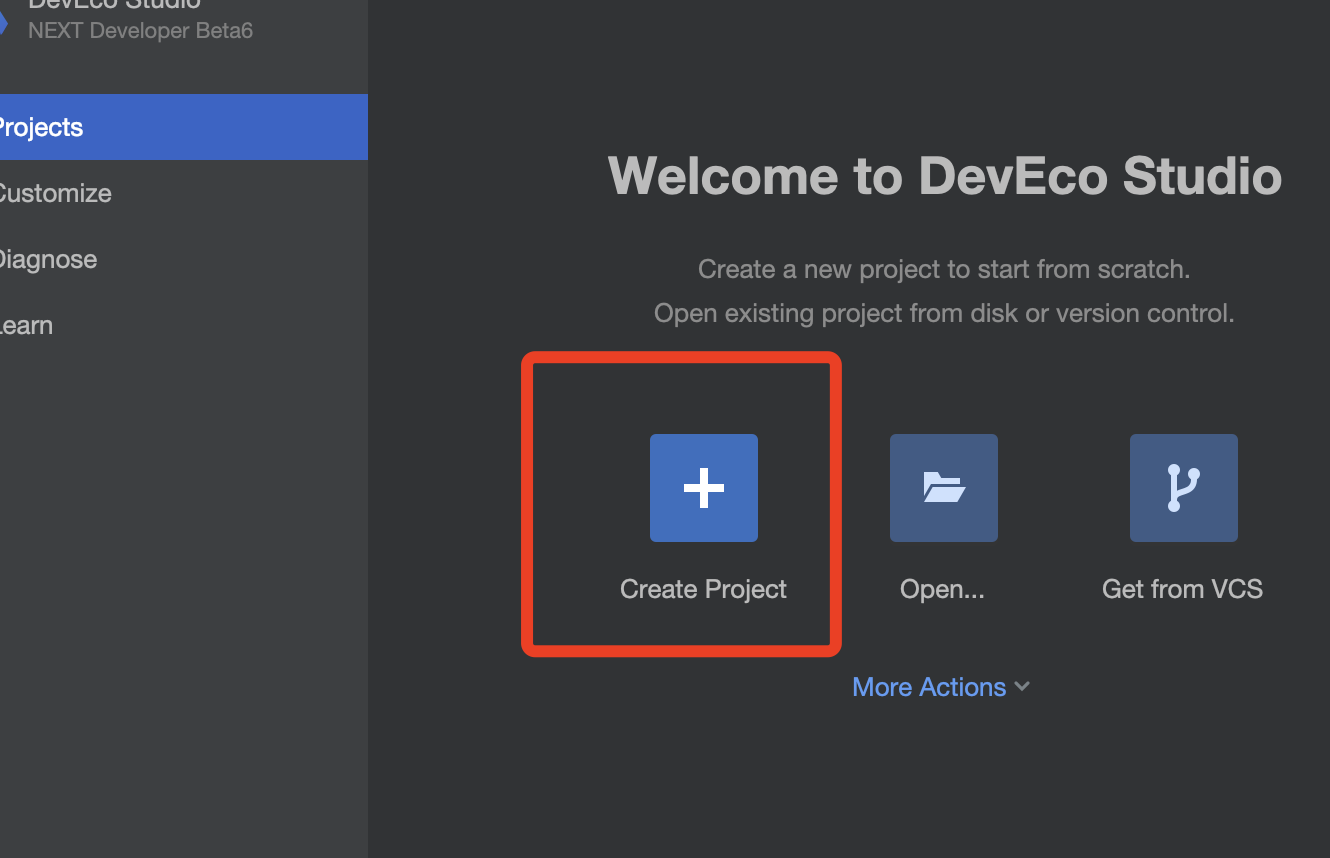The width and height of the screenshot is (1330, 858).
Task: Click the blue plus icon tile
Action: tap(704, 488)
